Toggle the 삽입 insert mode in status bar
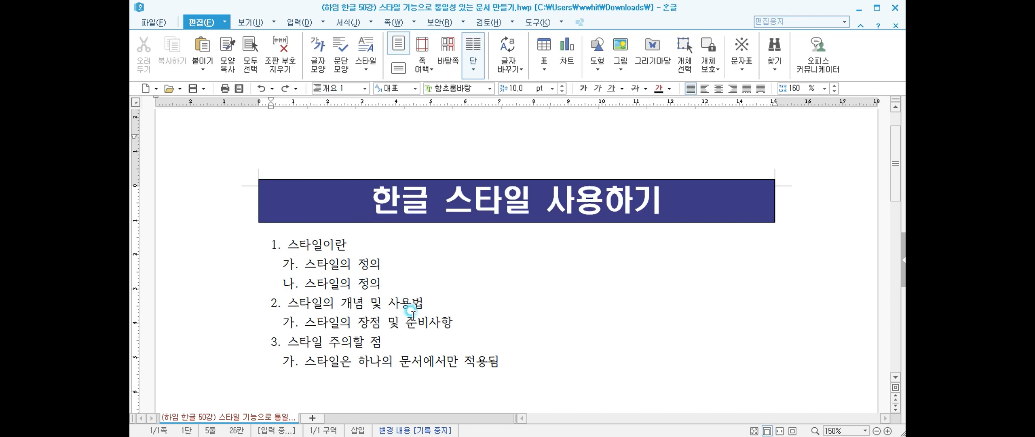This screenshot has width=1035, height=437. tap(357, 430)
